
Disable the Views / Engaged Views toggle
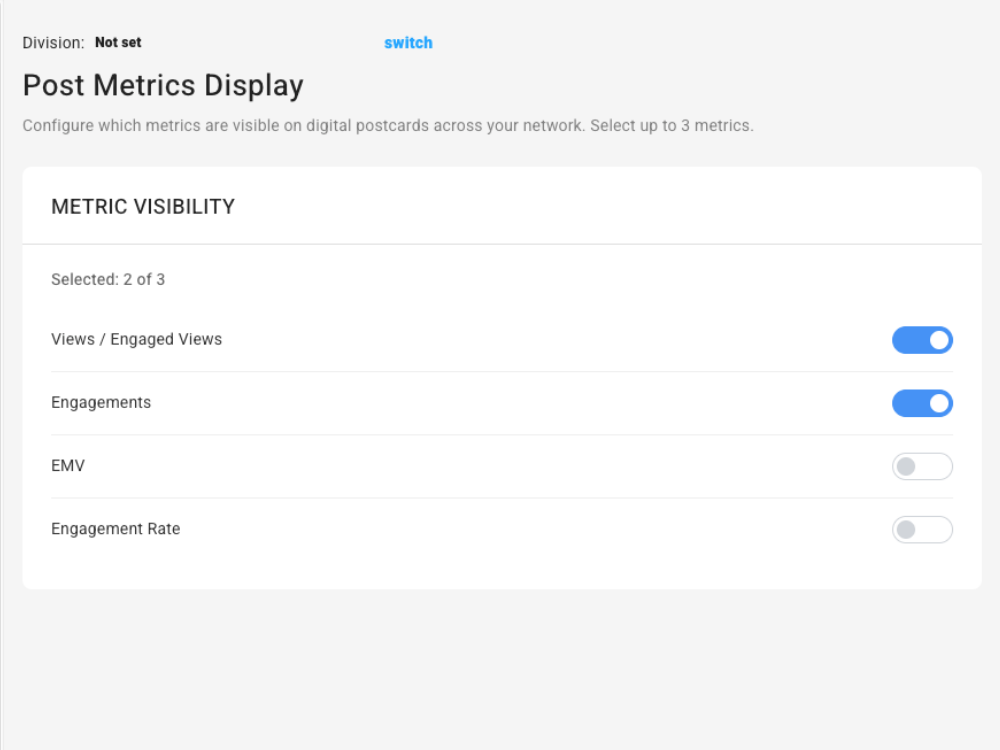922,340
